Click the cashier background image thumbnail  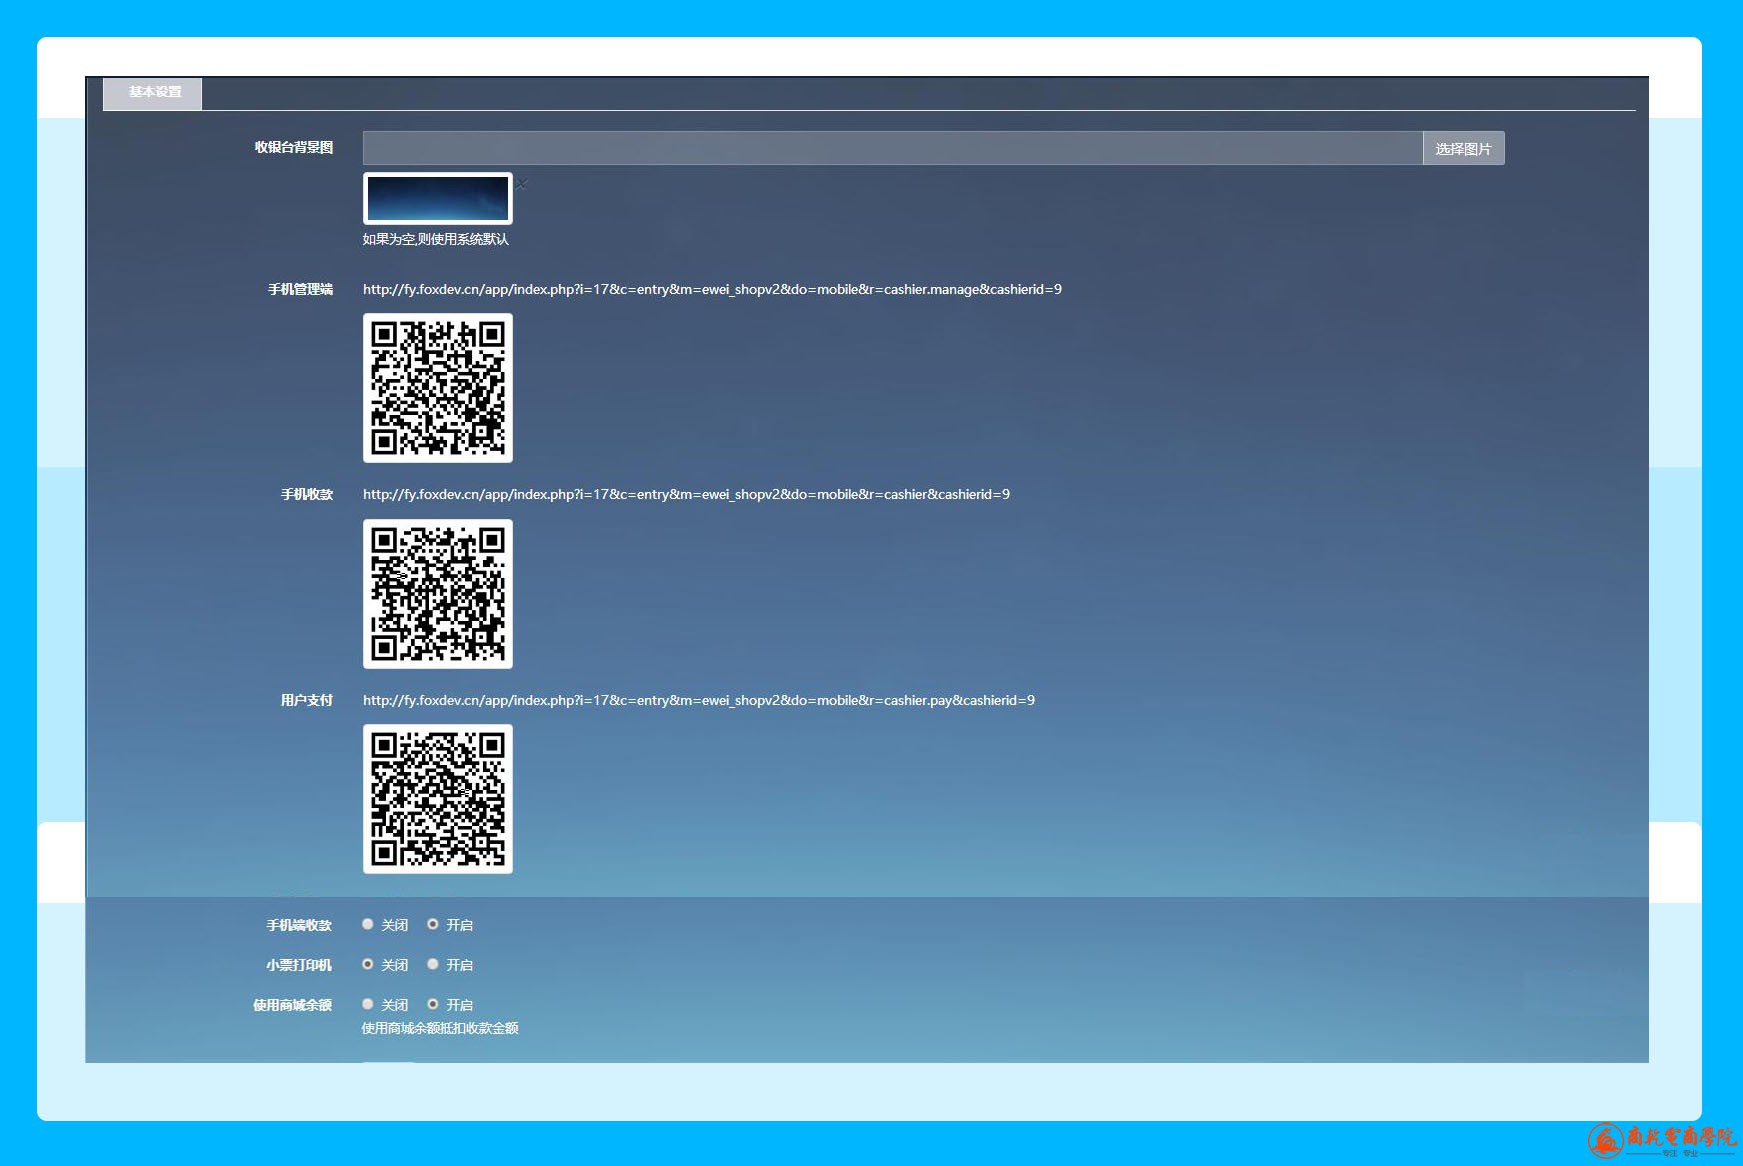438,198
